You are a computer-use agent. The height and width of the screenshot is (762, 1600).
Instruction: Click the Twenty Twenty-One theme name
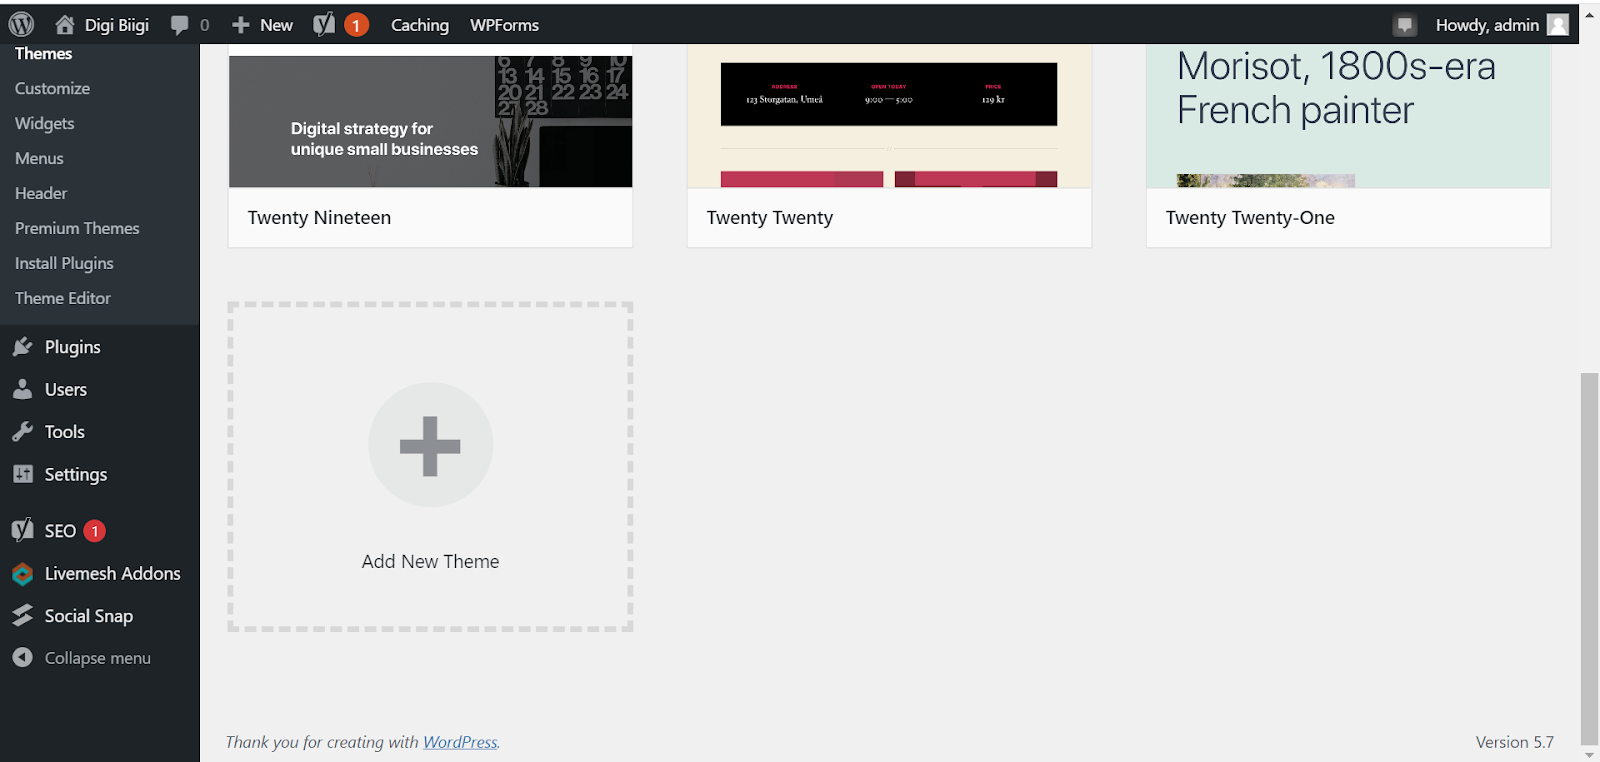1250,218
